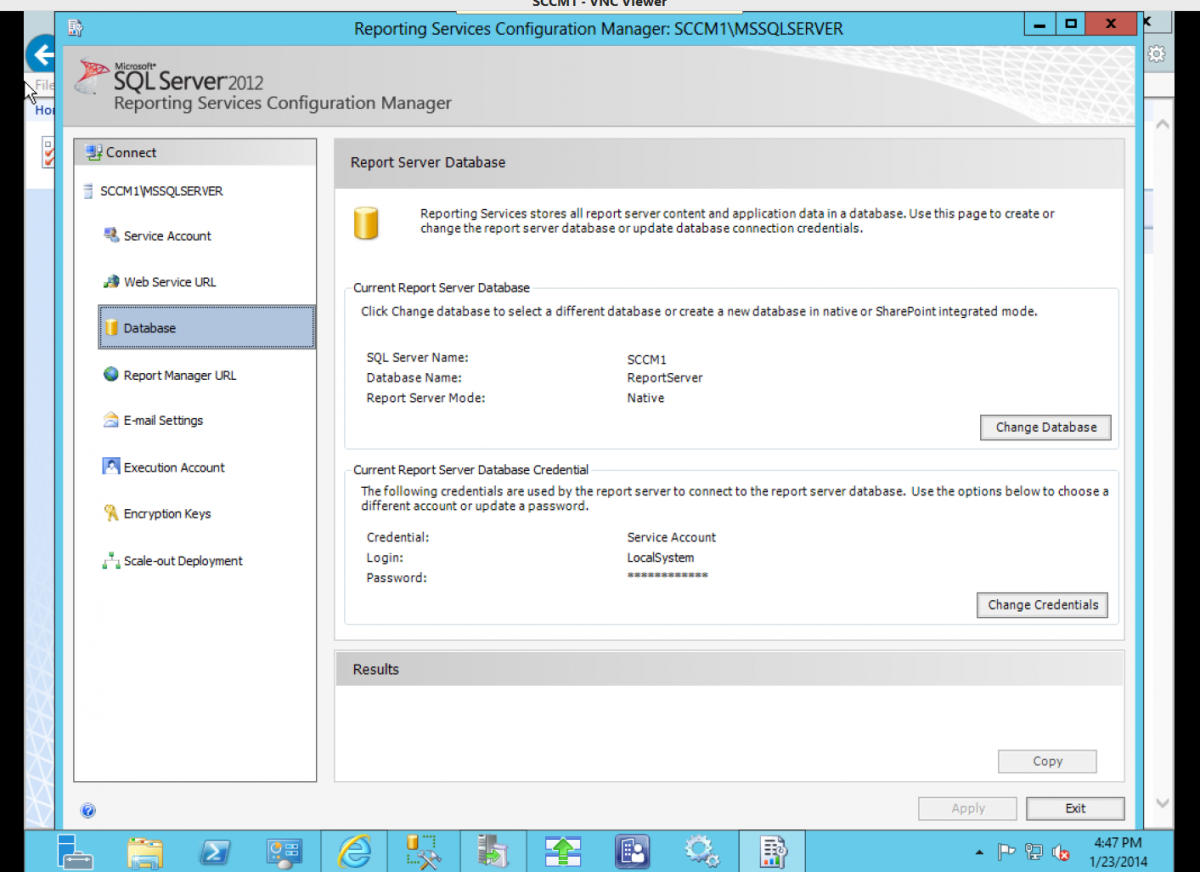Image resolution: width=1200 pixels, height=872 pixels.
Task: Click the back arrow in the background window
Action: (x=41, y=53)
